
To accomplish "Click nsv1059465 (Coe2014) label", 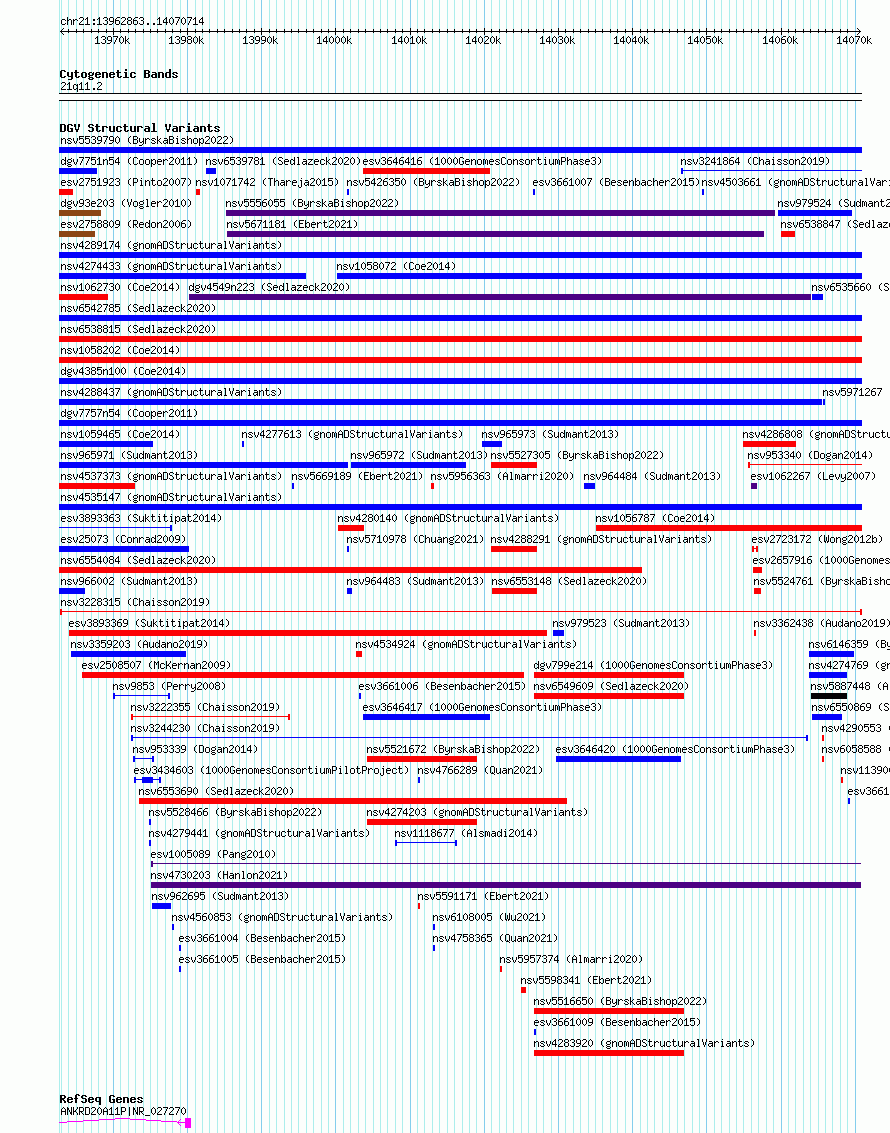I will (x=120, y=434).
